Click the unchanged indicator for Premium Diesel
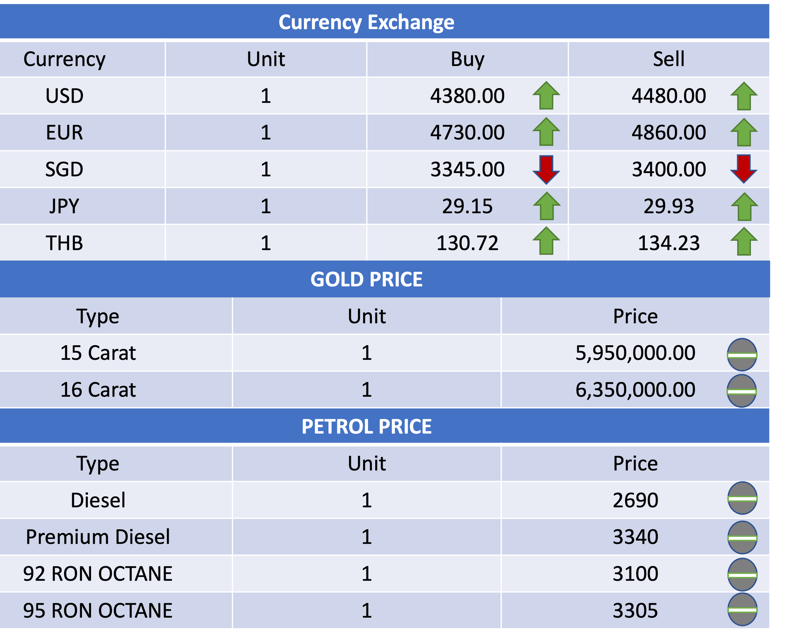This screenshot has height=638, width=812. (x=742, y=536)
